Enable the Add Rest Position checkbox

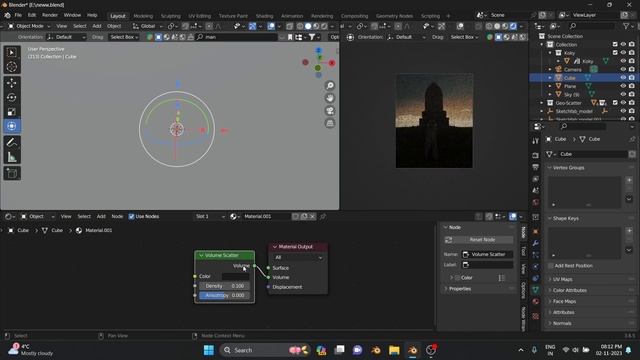tap(551, 266)
